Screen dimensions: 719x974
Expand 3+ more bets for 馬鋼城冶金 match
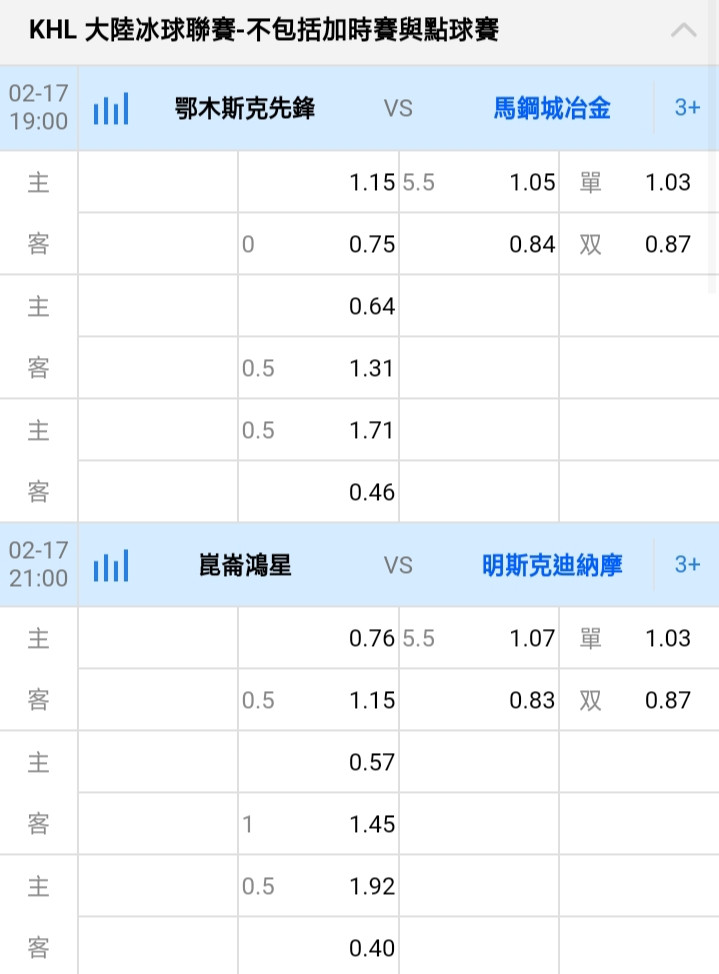pyautogui.click(x=687, y=108)
